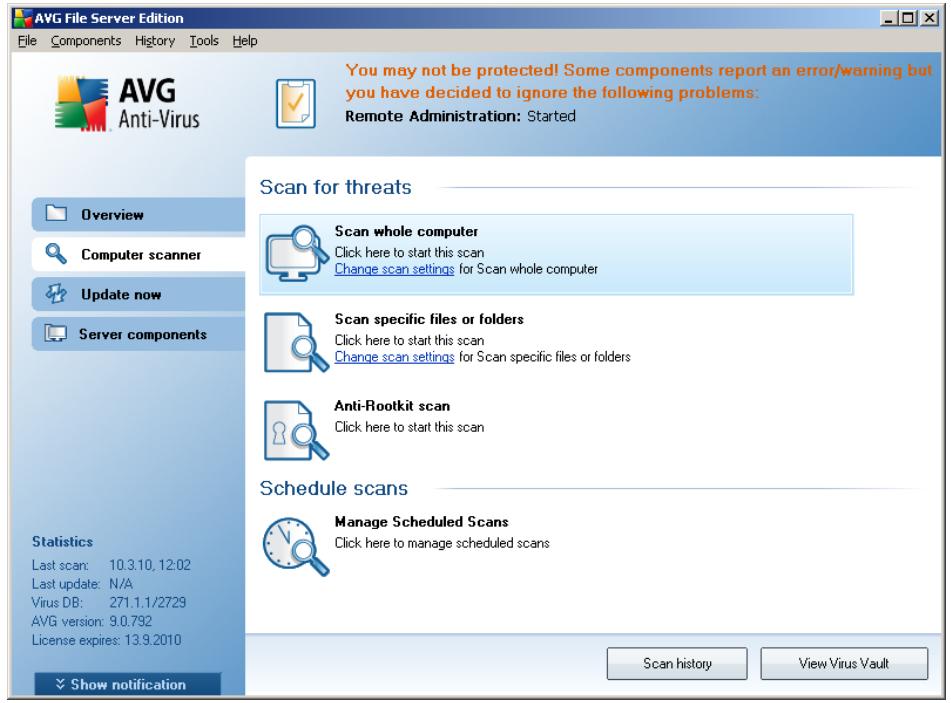The width and height of the screenshot is (951, 703).
Task: Open the File menu
Action: pos(27,41)
